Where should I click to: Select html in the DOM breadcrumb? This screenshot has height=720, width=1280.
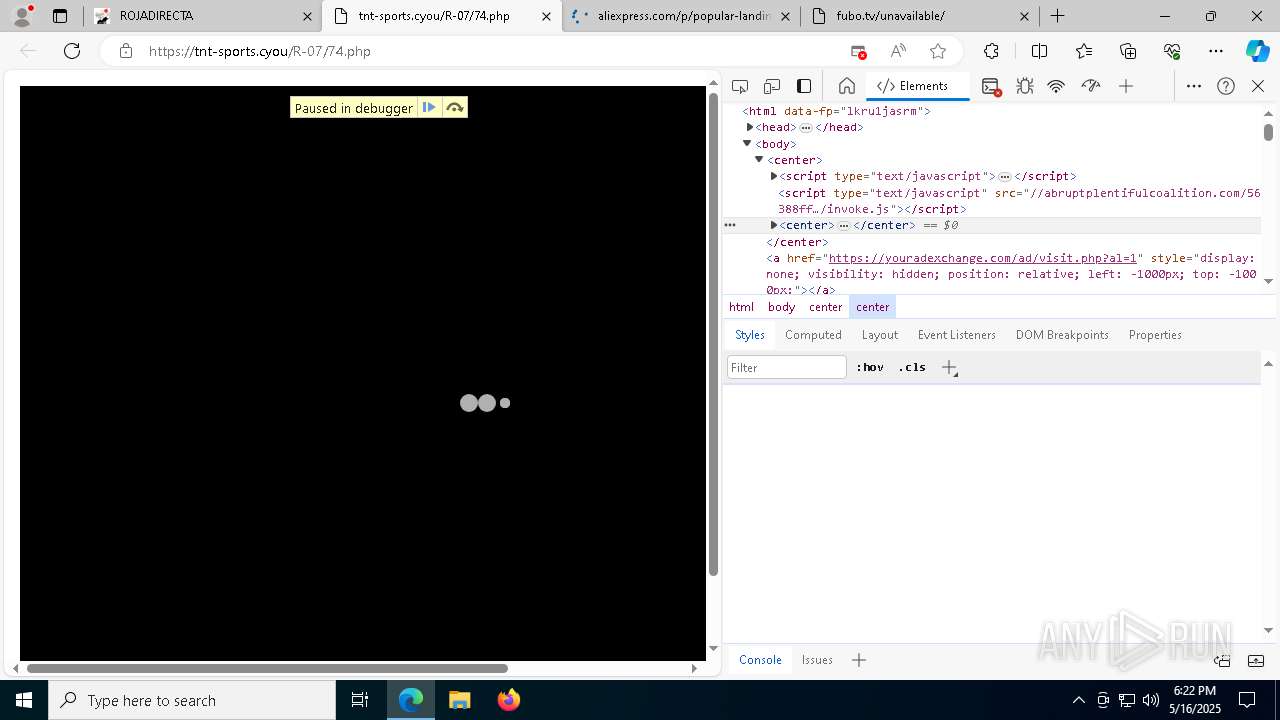(x=741, y=307)
